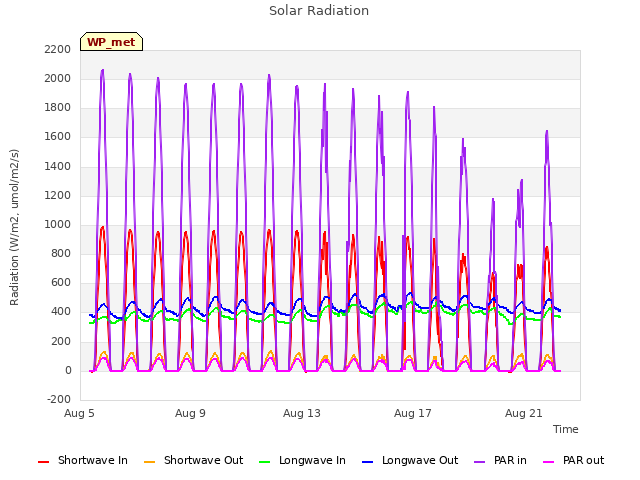
Task: Click the 2000 y-axis tick label
Action: 58,78
